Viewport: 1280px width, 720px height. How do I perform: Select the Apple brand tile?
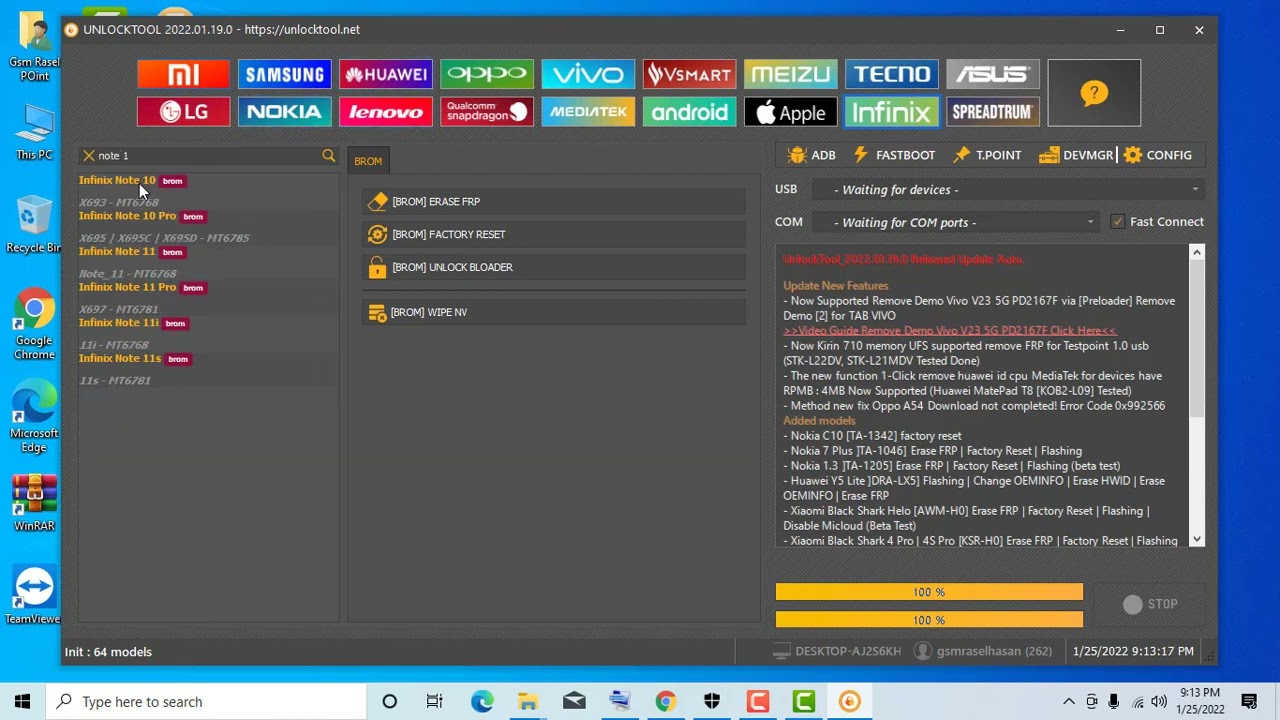(x=790, y=112)
